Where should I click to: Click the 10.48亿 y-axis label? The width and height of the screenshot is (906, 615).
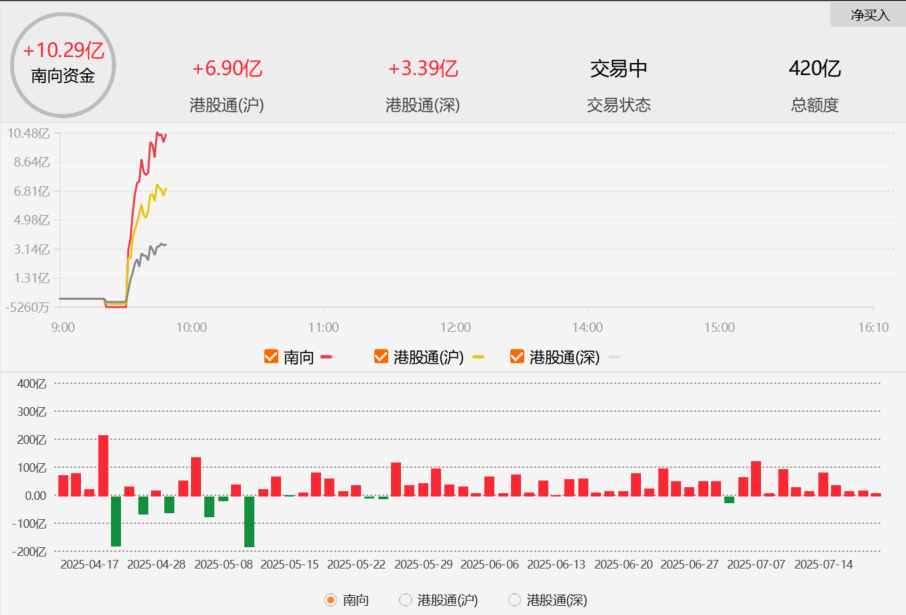pos(28,134)
